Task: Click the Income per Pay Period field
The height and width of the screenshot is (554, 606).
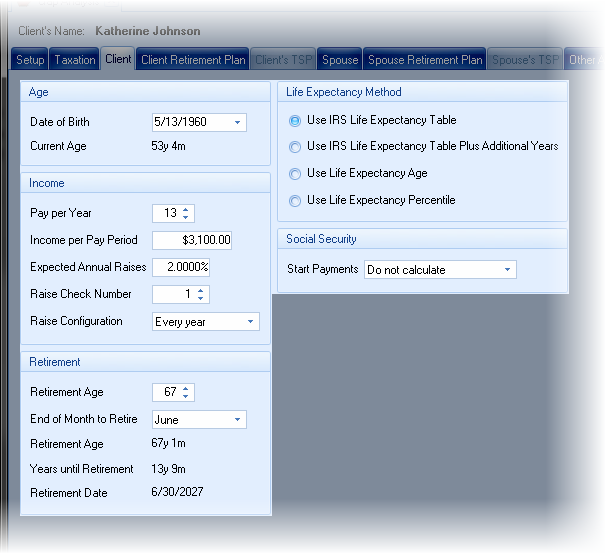Action: 192,240
